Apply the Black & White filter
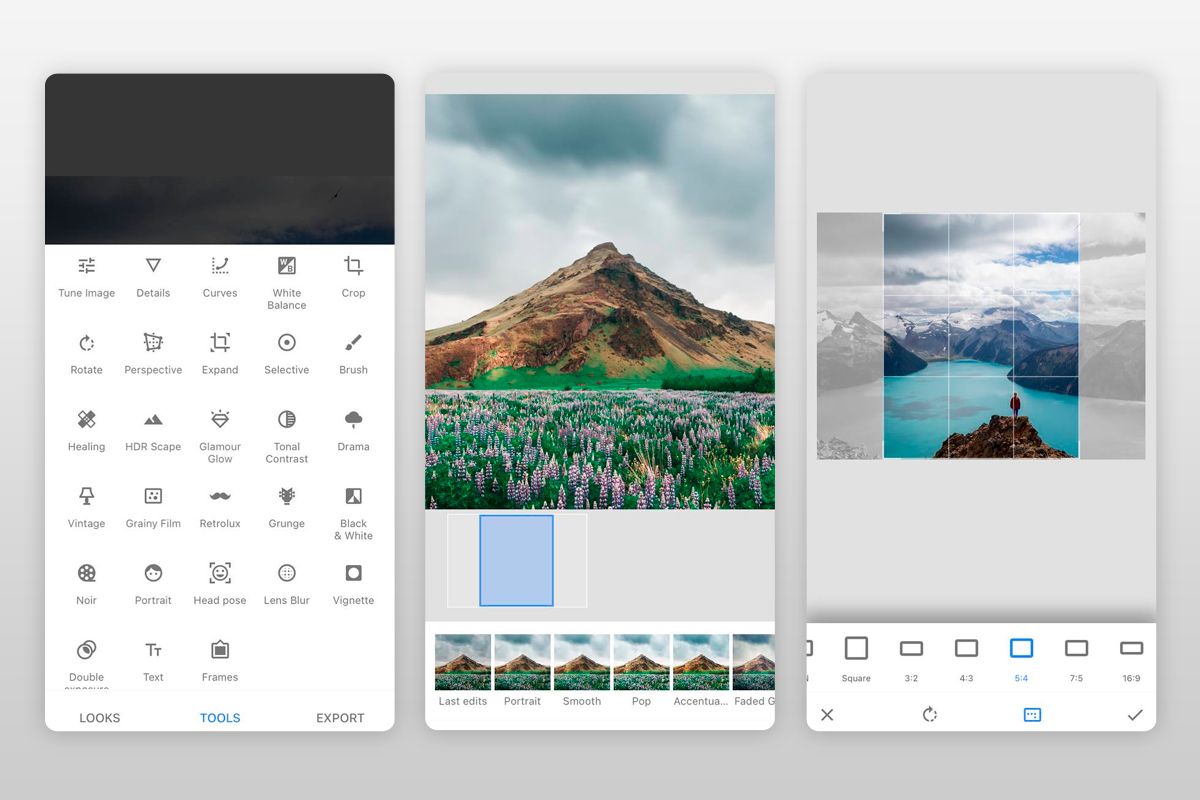This screenshot has height=800, width=1200. pos(353,508)
